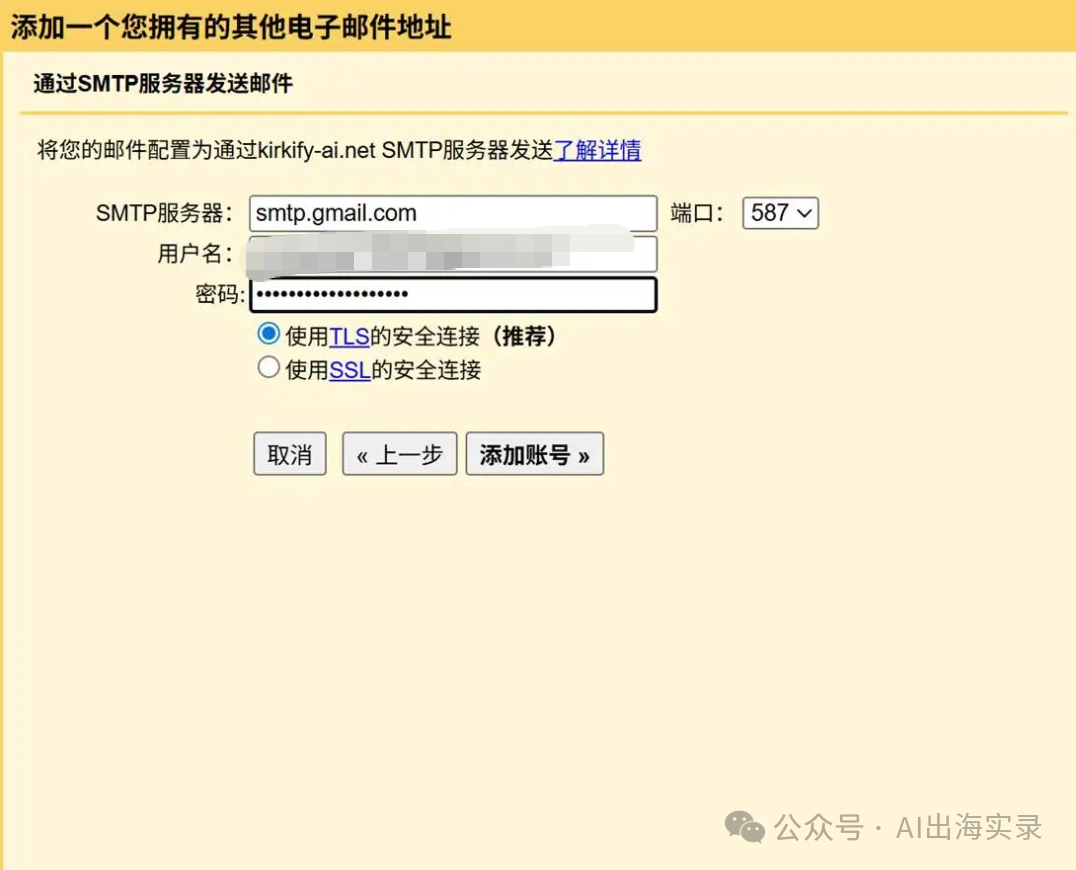Open the TLS help link
Image resolution: width=1076 pixels, height=870 pixels.
(x=349, y=337)
